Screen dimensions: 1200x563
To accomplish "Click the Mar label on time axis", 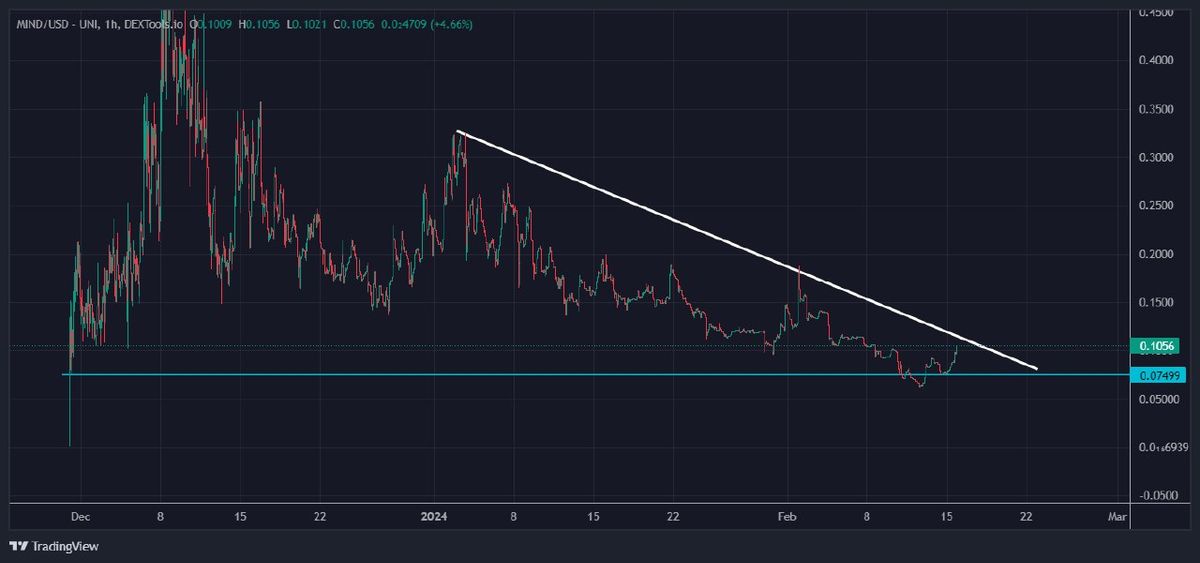I will 1118,517.
